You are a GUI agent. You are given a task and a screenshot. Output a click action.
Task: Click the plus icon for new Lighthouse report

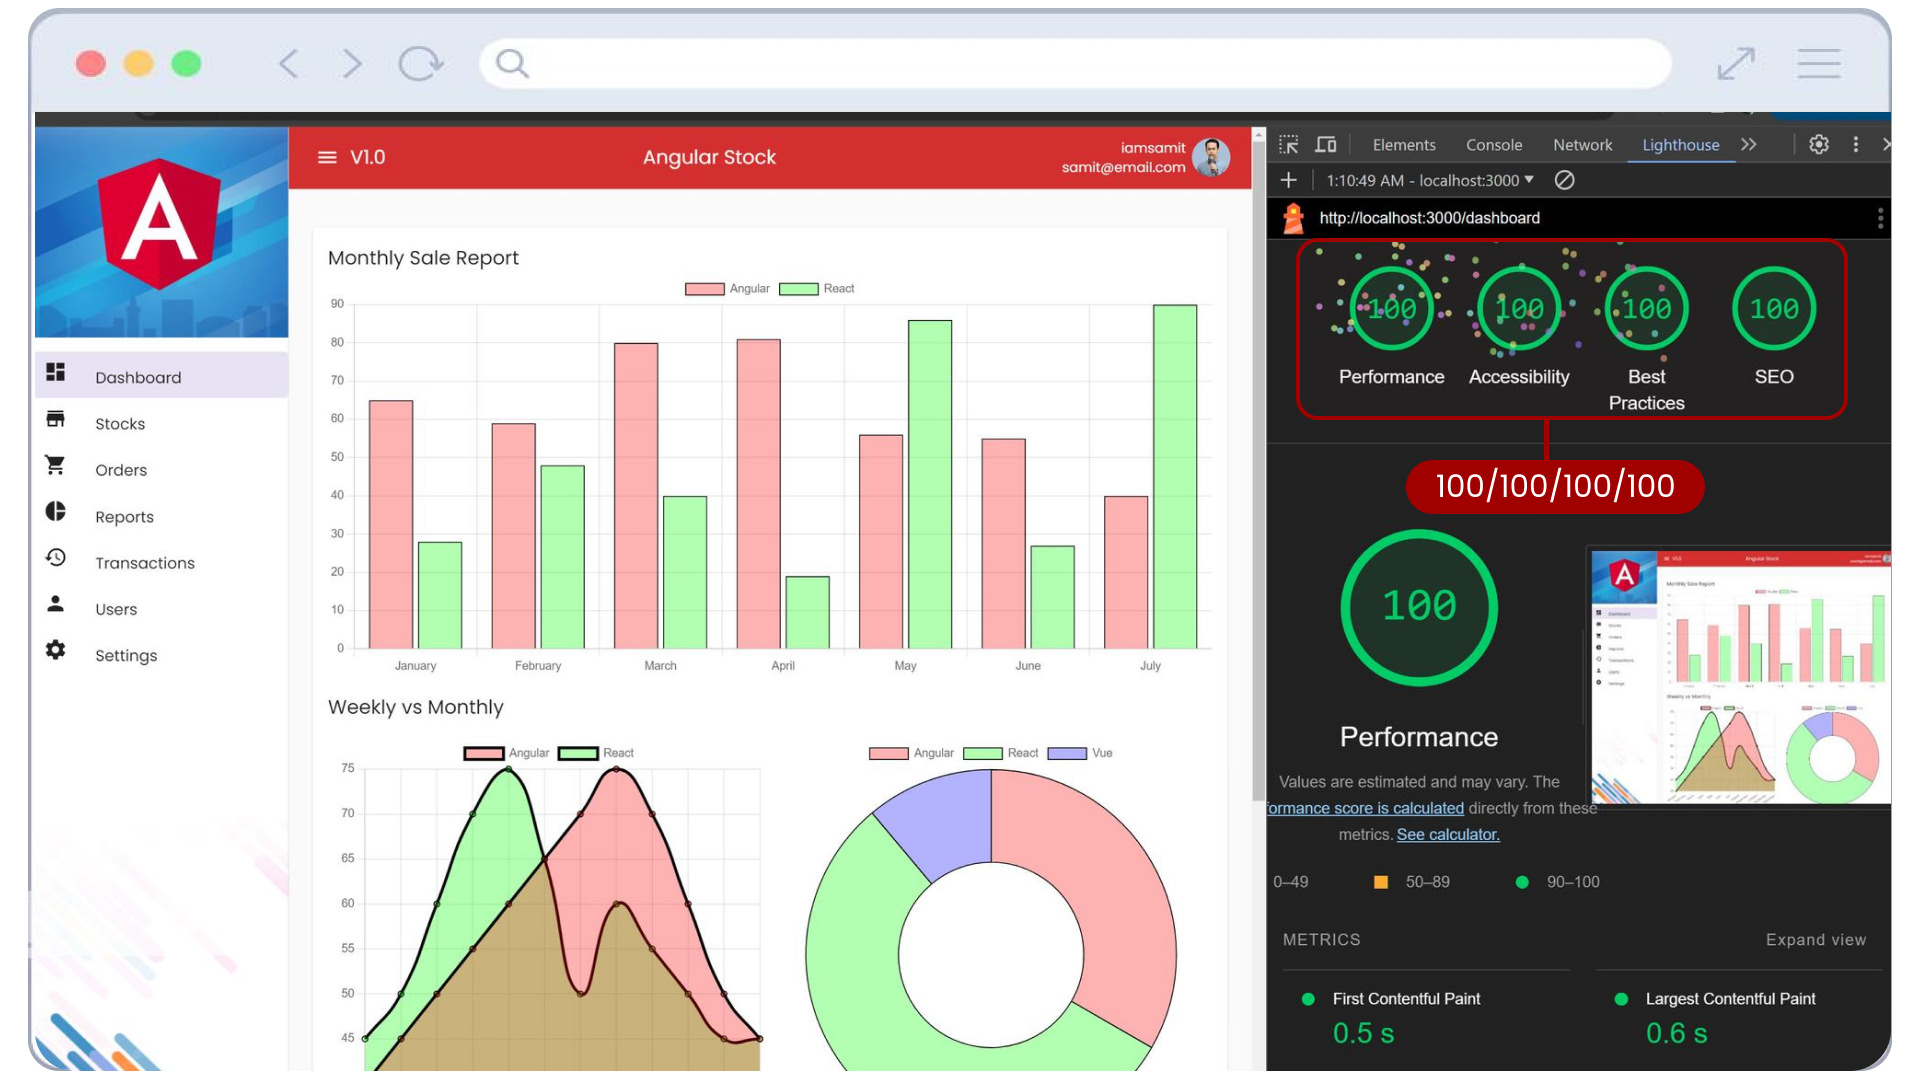[x=1289, y=181]
